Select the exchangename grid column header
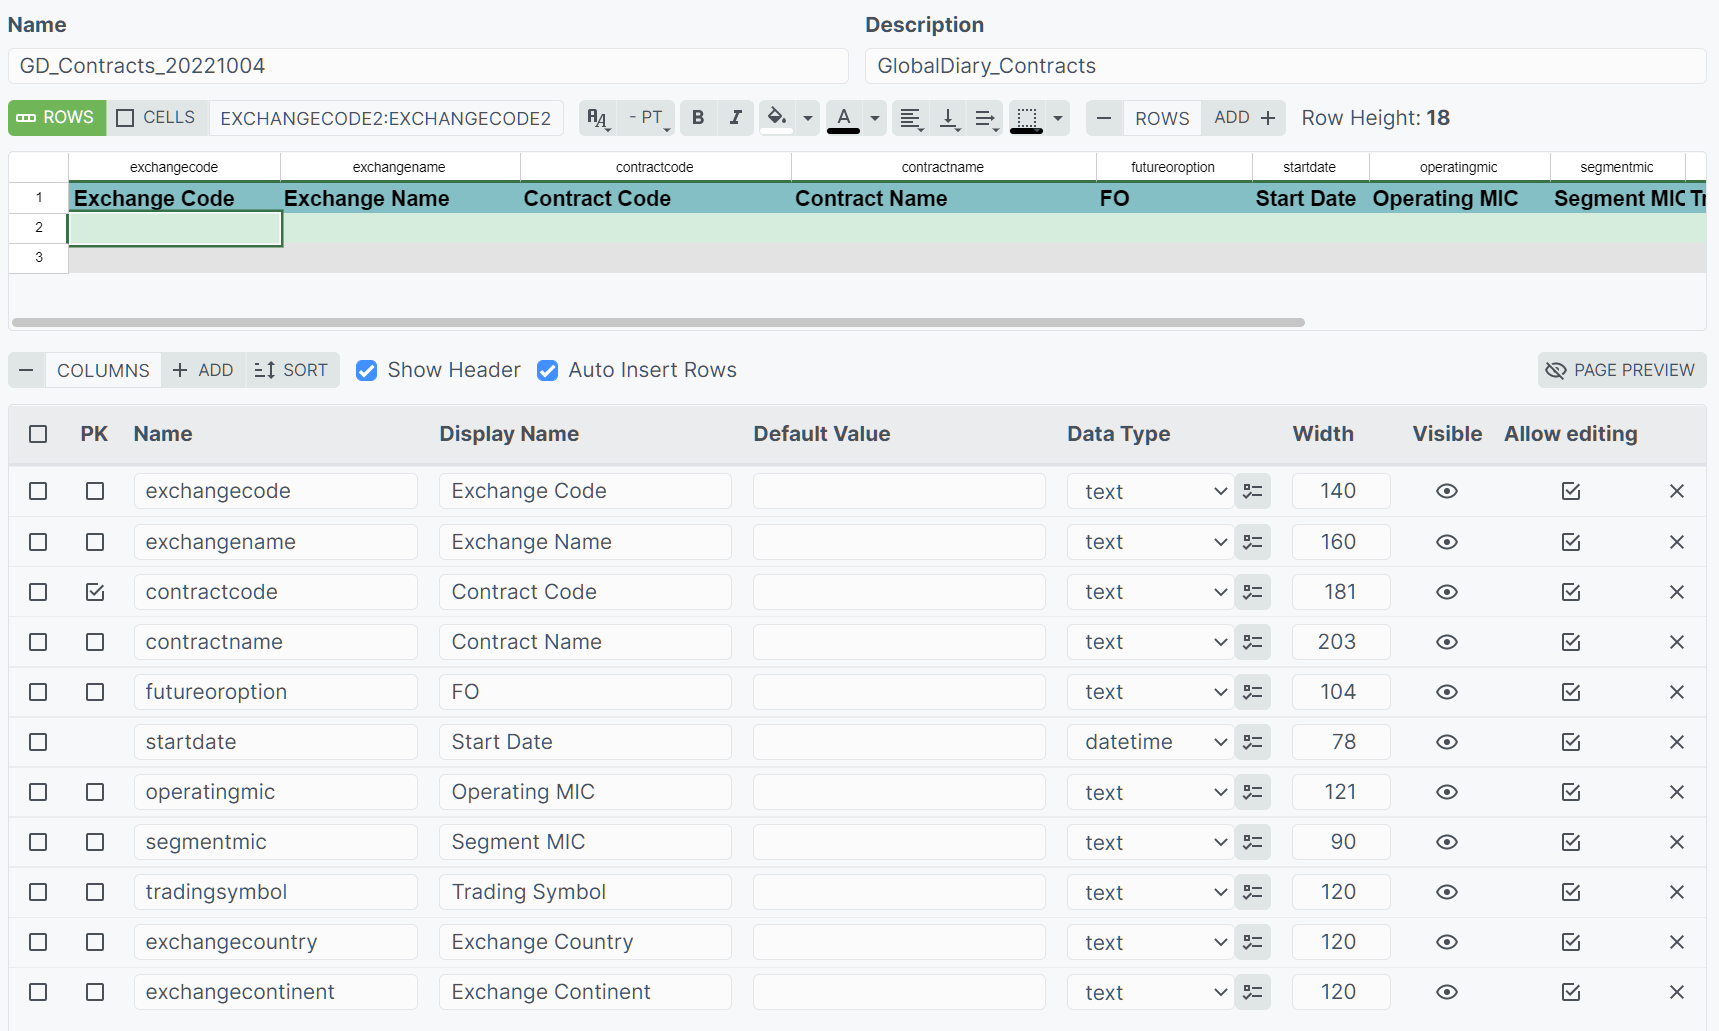The image size is (1719, 1031). click(x=400, y=167)
